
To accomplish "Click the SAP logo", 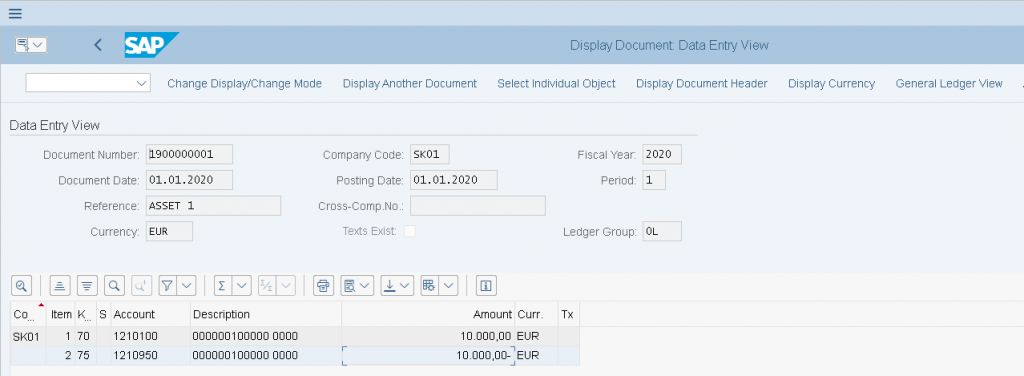I will click(152, 45).
